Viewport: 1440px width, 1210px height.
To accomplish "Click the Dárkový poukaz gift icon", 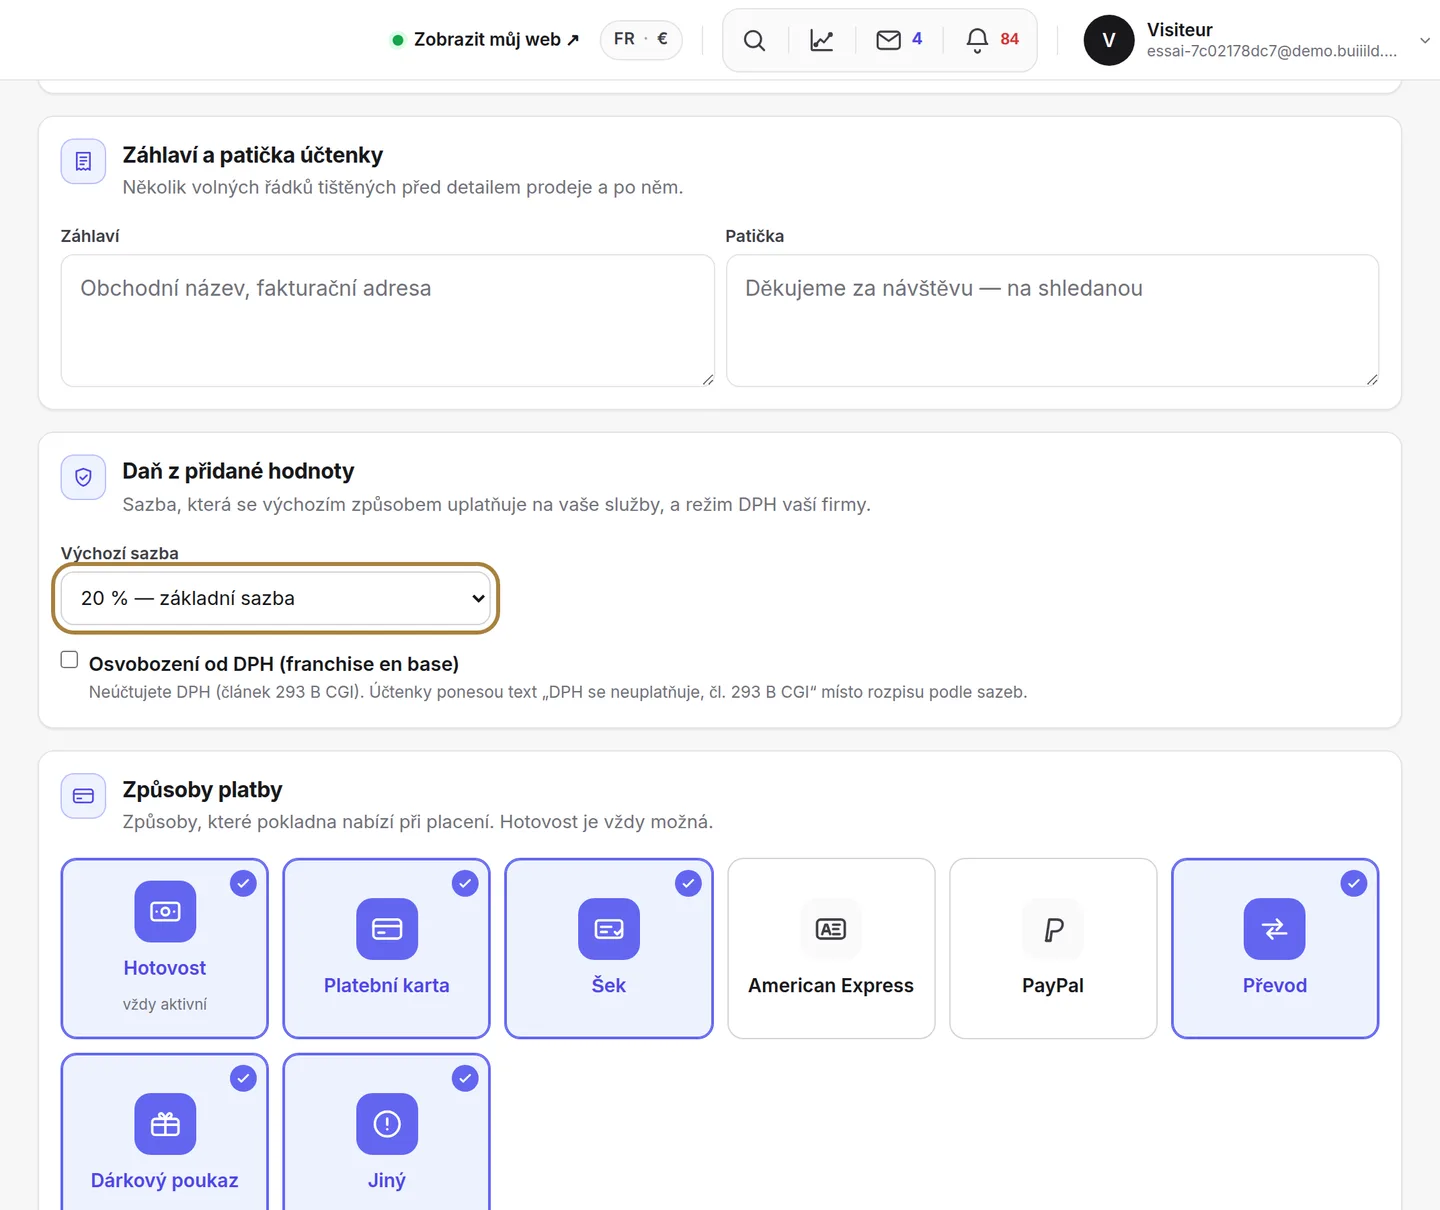I will [x=165, y=1124].
